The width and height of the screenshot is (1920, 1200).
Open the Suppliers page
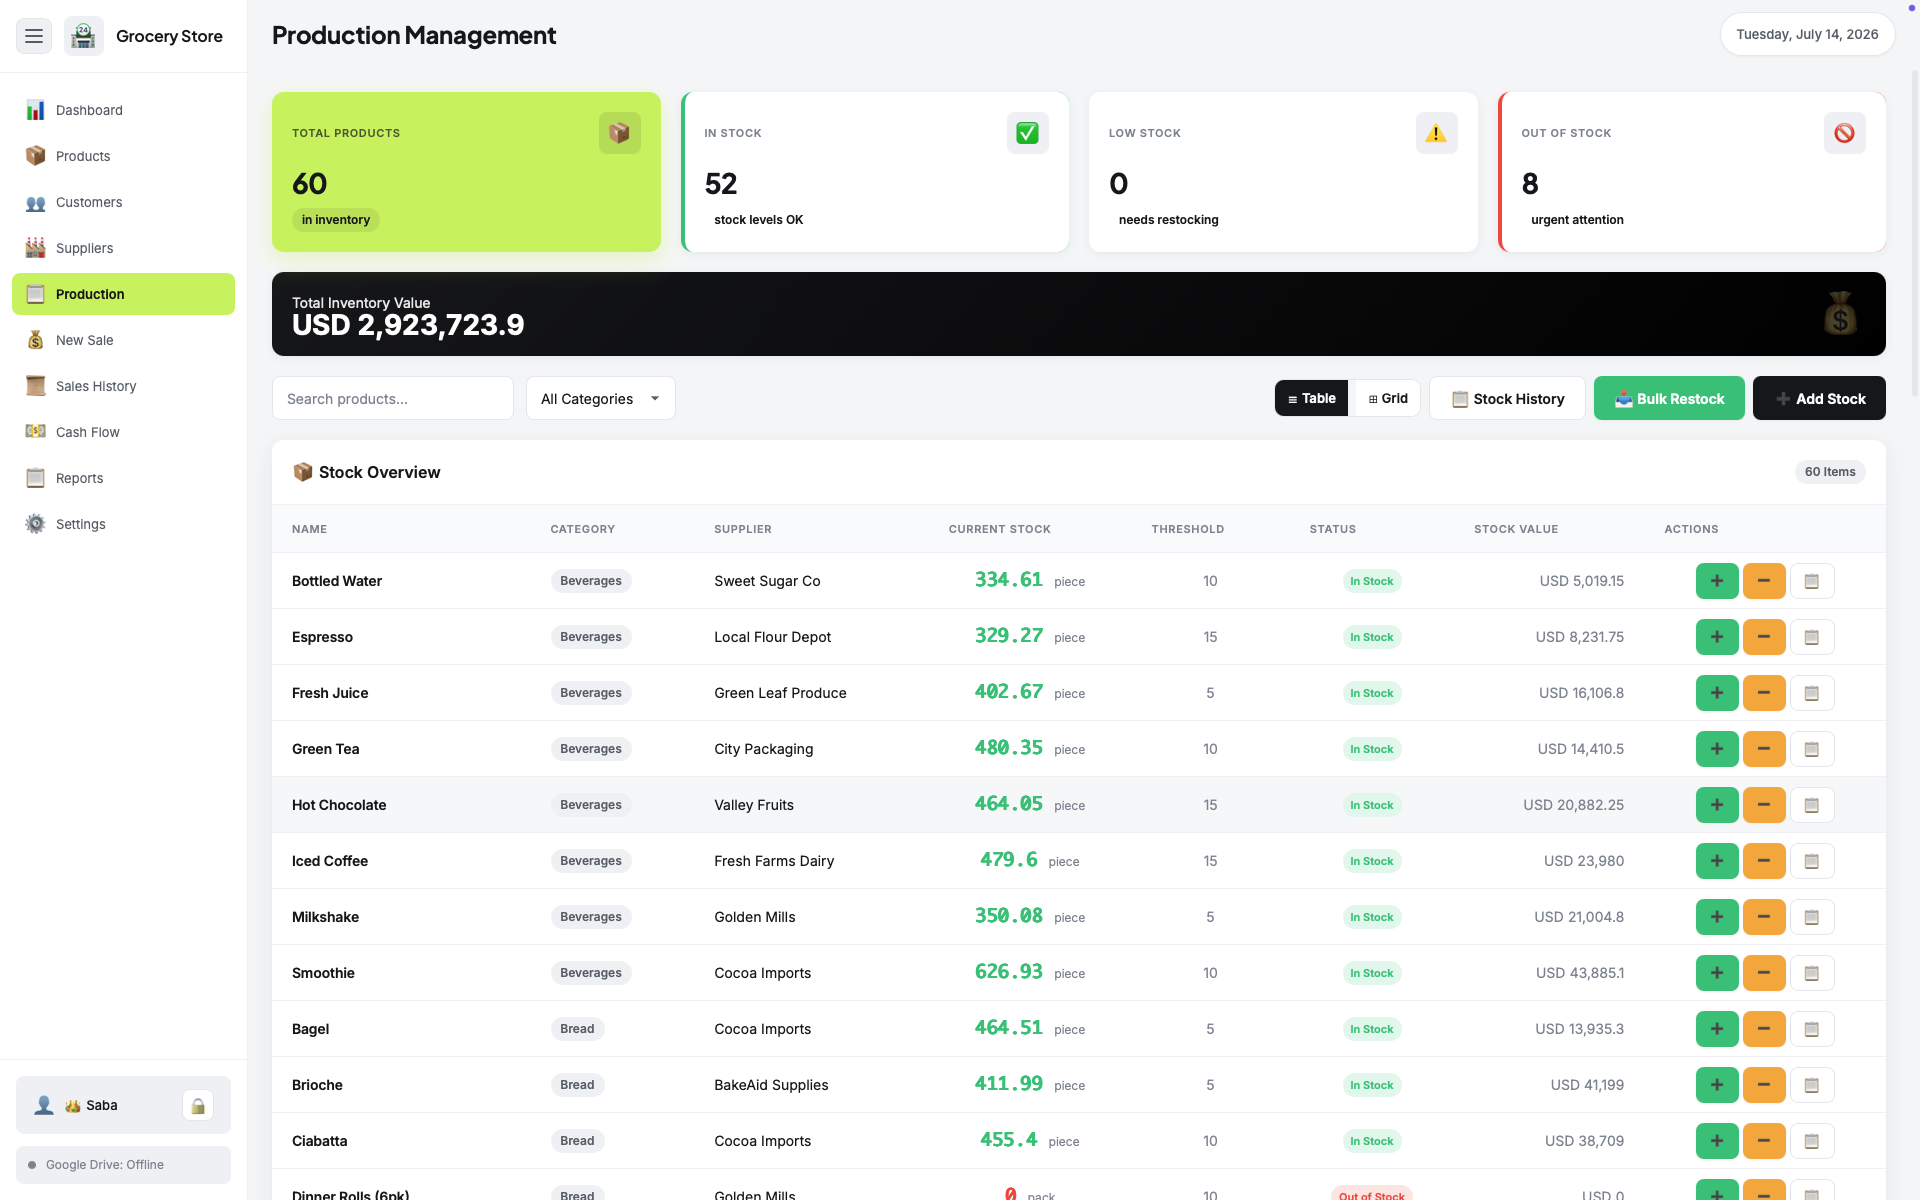click(x=123, y=248)
